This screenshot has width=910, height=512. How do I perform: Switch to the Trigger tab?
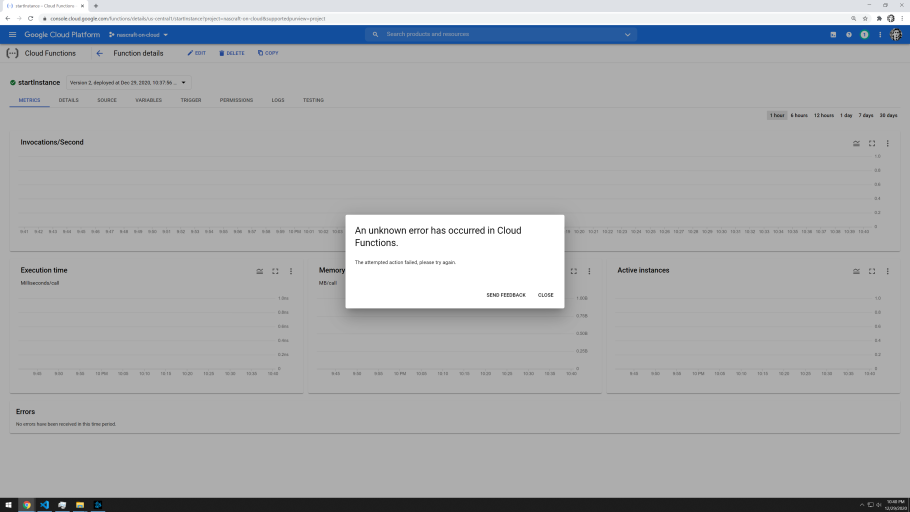click(x=191, y=100)
